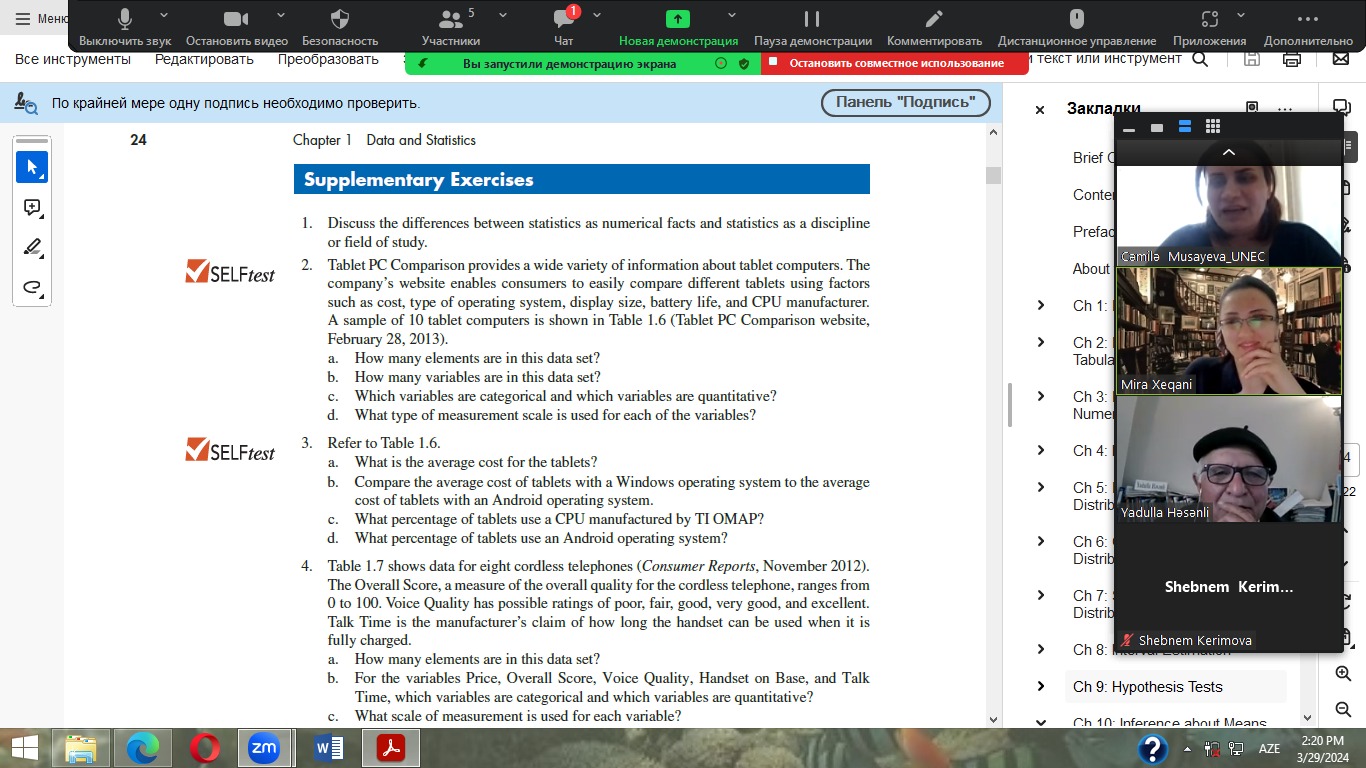
Task: Stop screen sharing button
Action: [x=895, y=63]
